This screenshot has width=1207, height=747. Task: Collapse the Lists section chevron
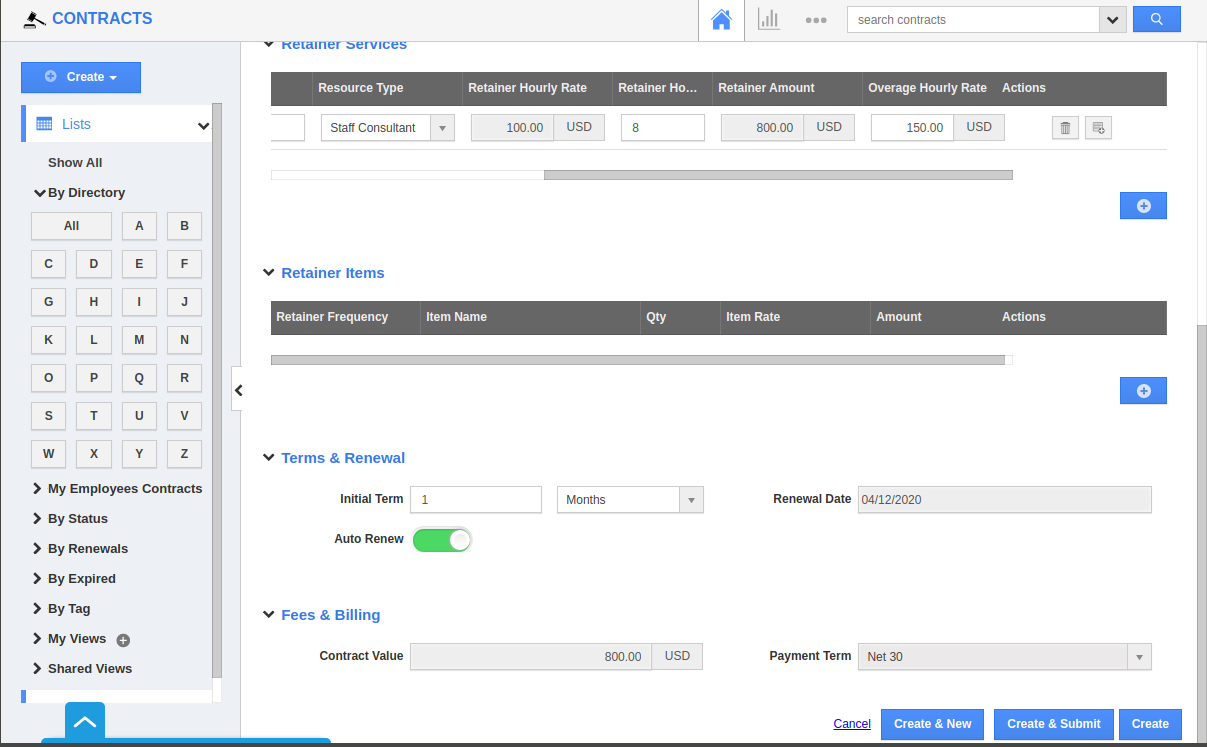point(204,126)
